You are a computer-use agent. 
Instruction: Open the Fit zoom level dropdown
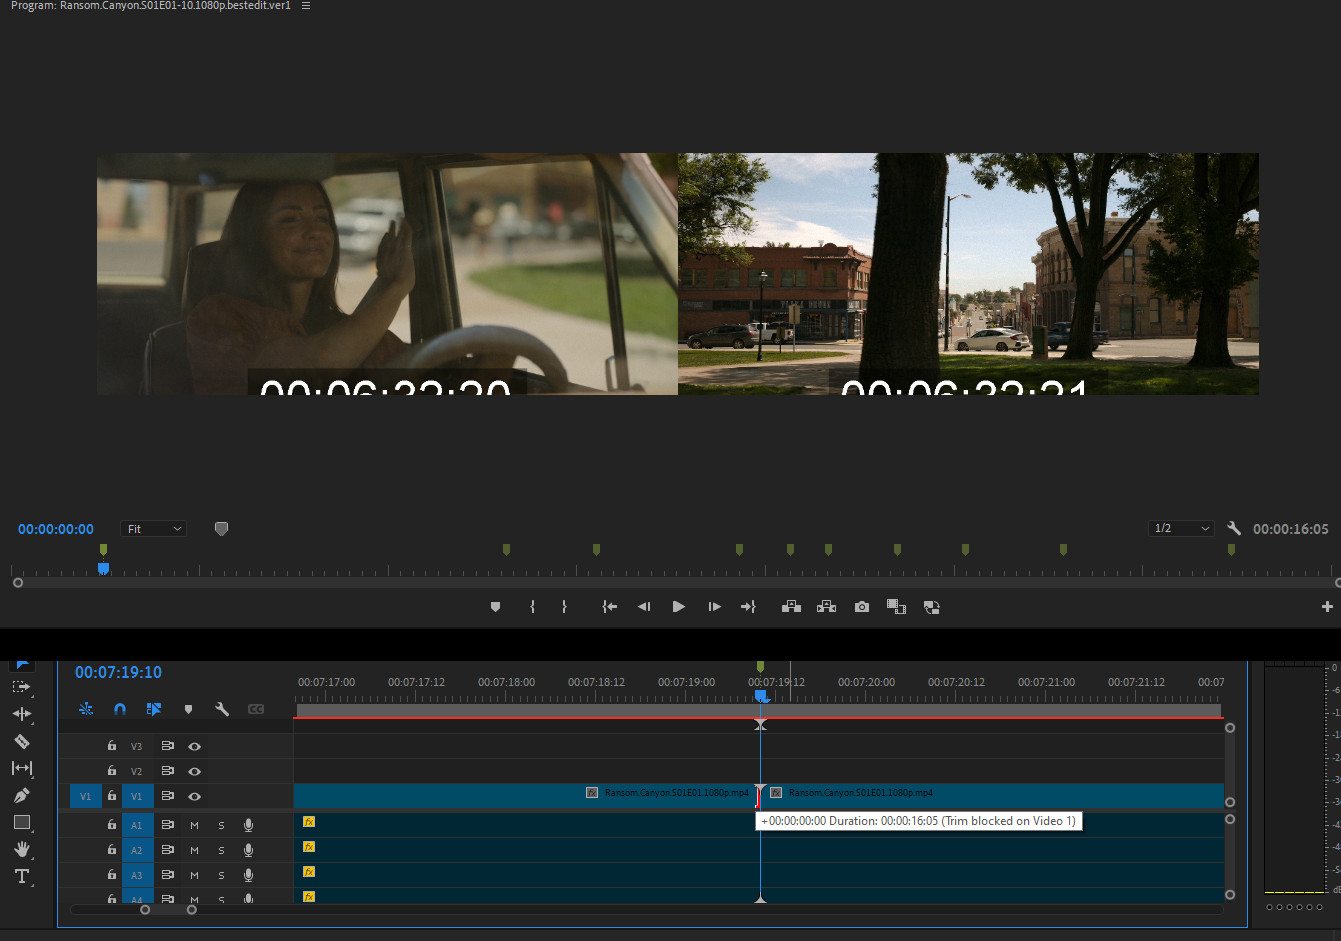(154, 529)
